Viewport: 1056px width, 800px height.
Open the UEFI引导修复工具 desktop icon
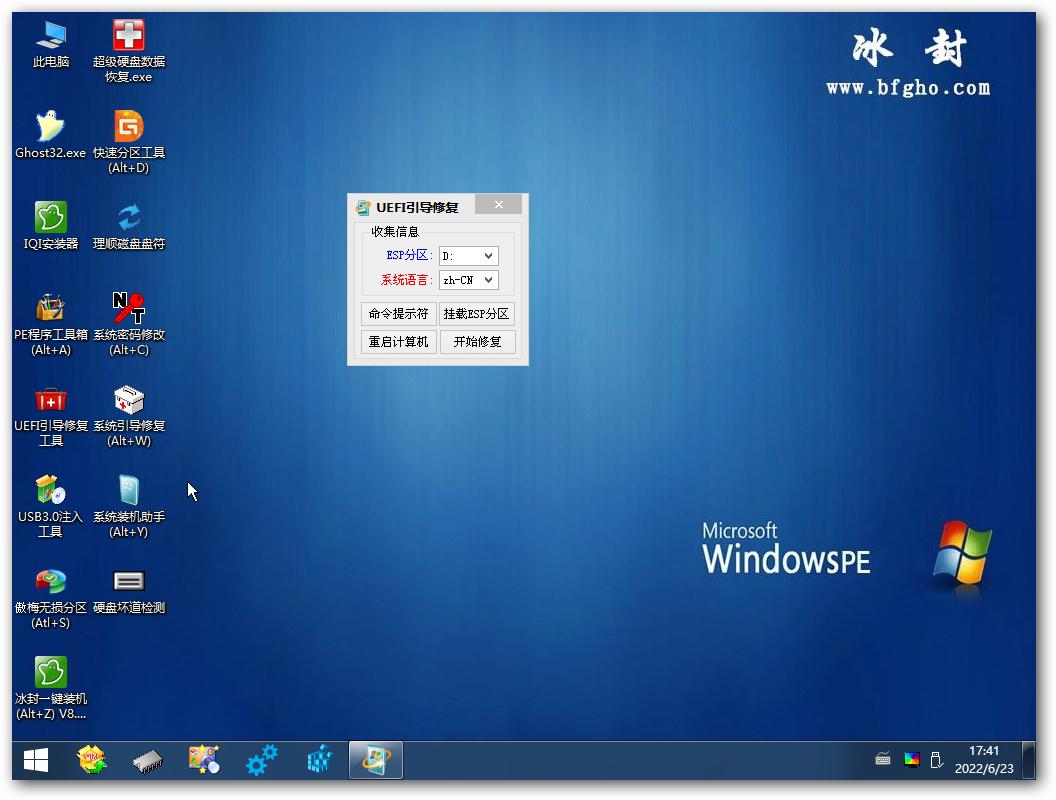[x=50, y=400]
